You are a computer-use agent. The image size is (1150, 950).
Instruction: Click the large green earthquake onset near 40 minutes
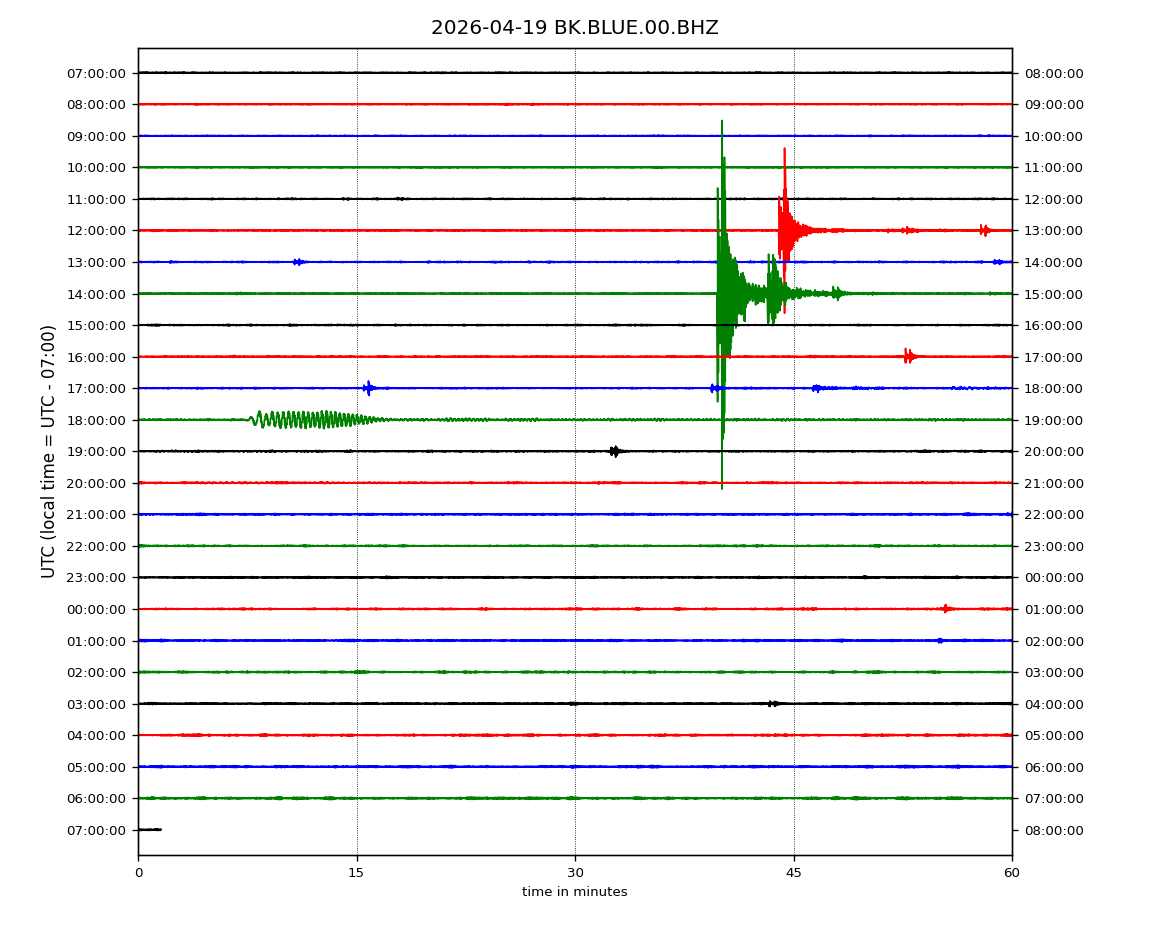pyautogui.click(x=721, y=294)
